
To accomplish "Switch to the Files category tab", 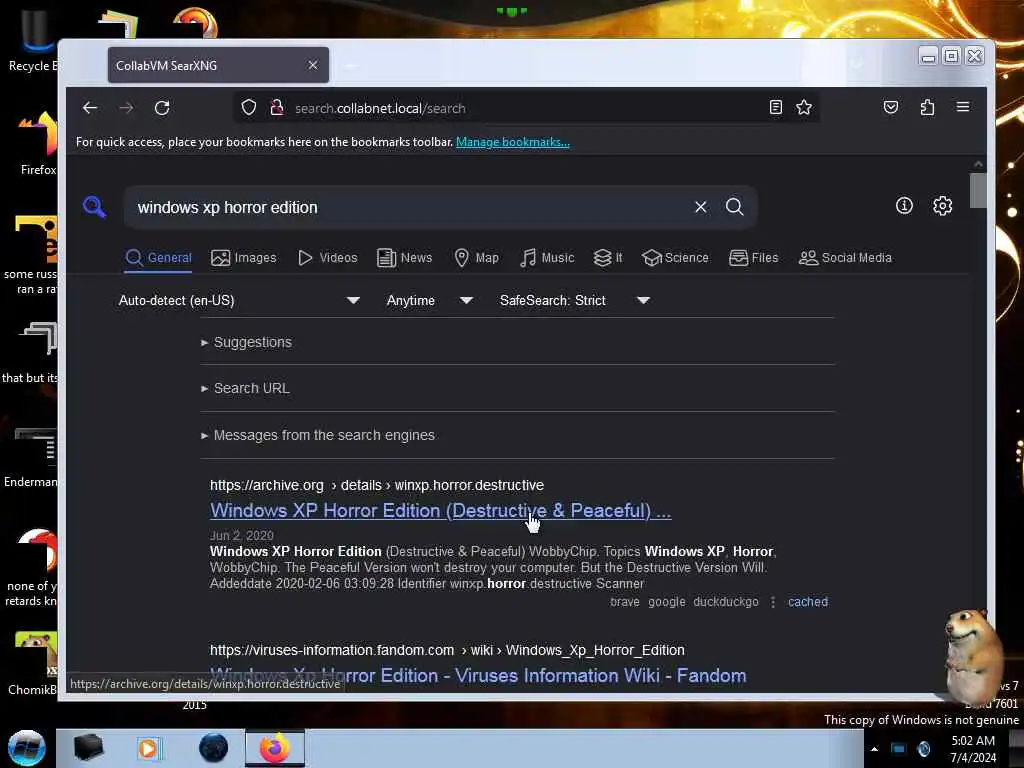I will (x=754, y=257).
